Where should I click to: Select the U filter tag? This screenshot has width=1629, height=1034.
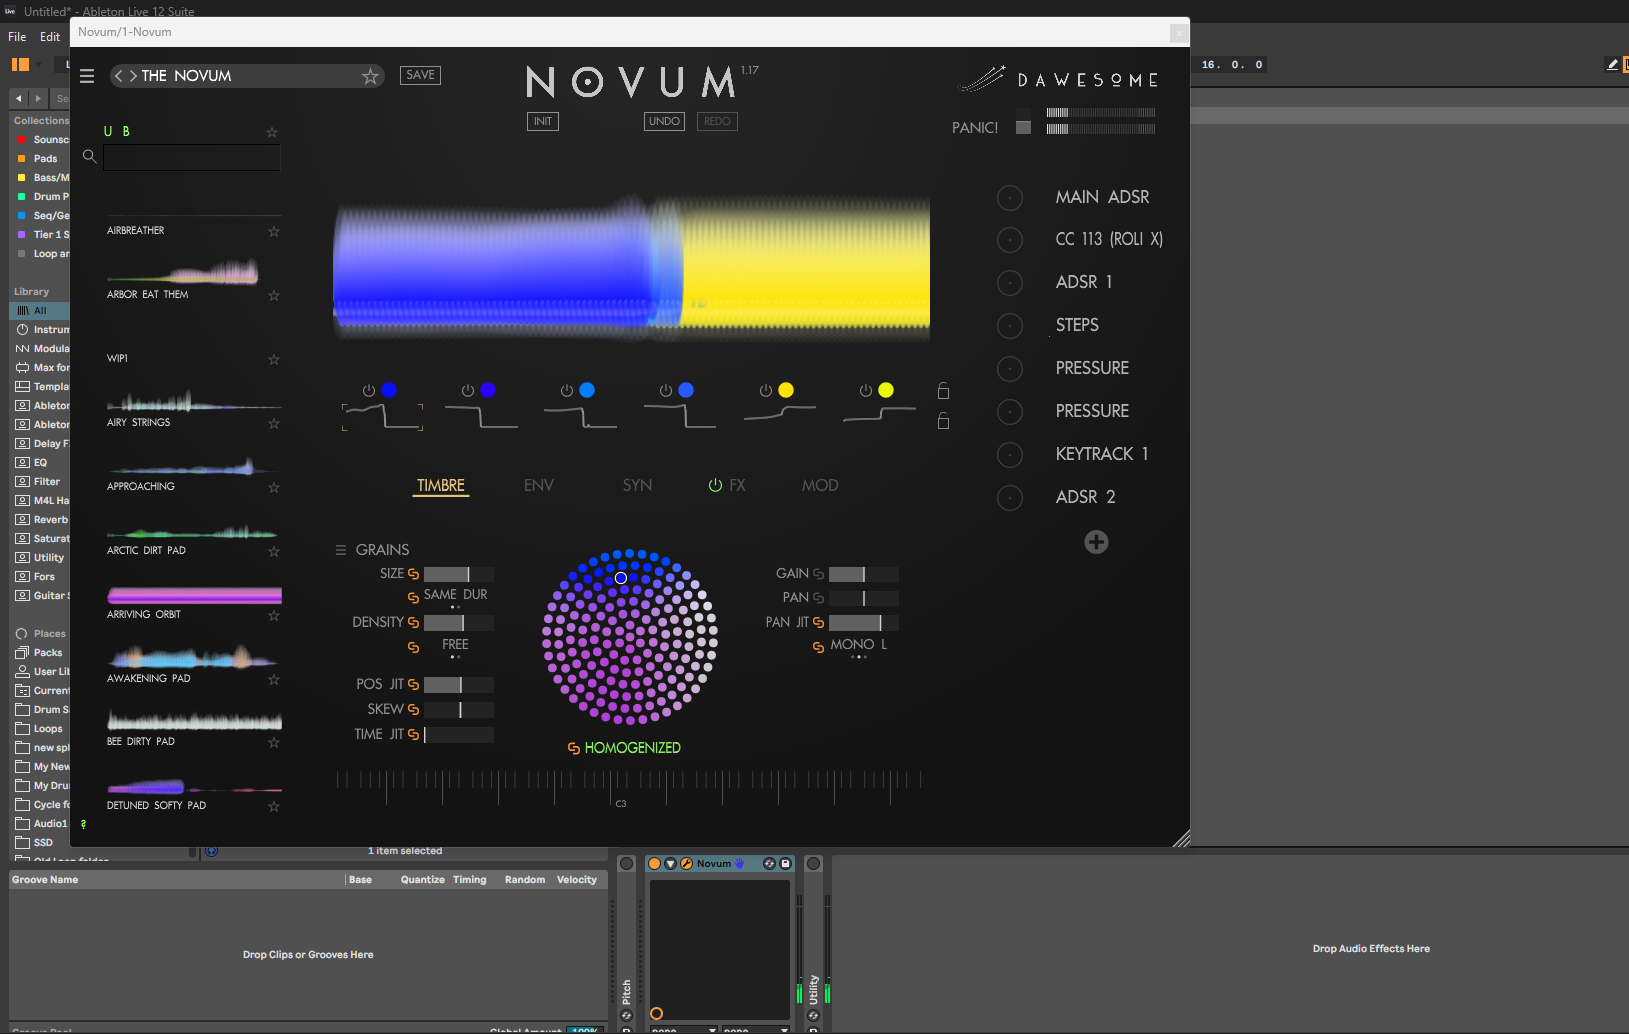(x=108, y=132)
